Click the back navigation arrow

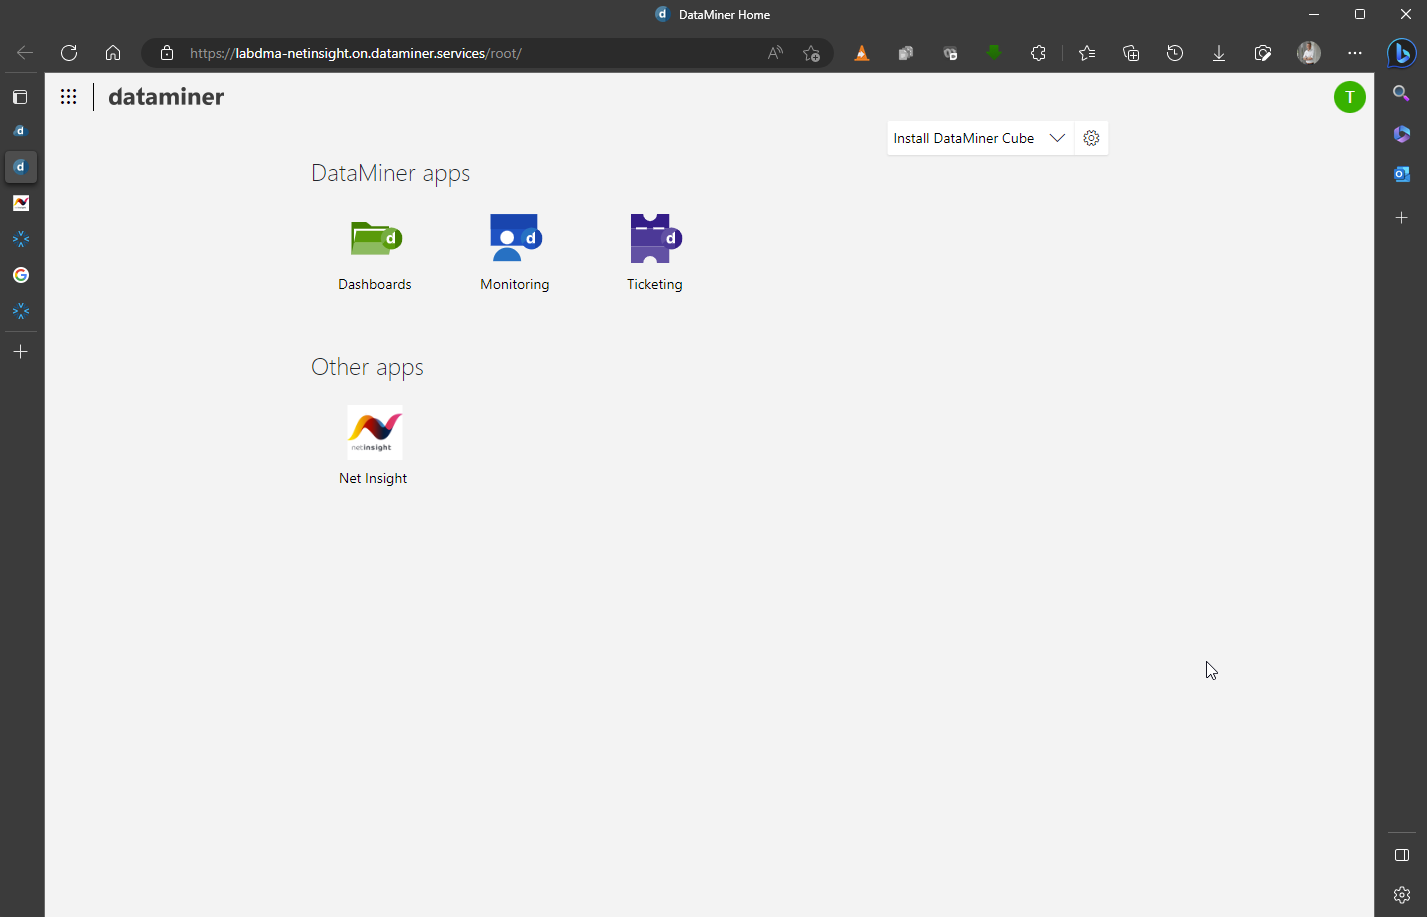25,53
